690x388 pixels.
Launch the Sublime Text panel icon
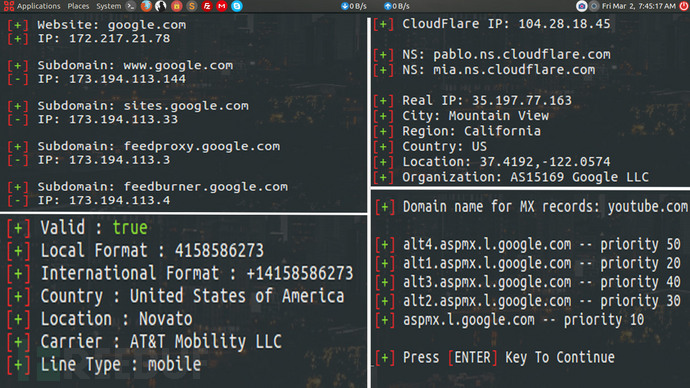[191, 6]
